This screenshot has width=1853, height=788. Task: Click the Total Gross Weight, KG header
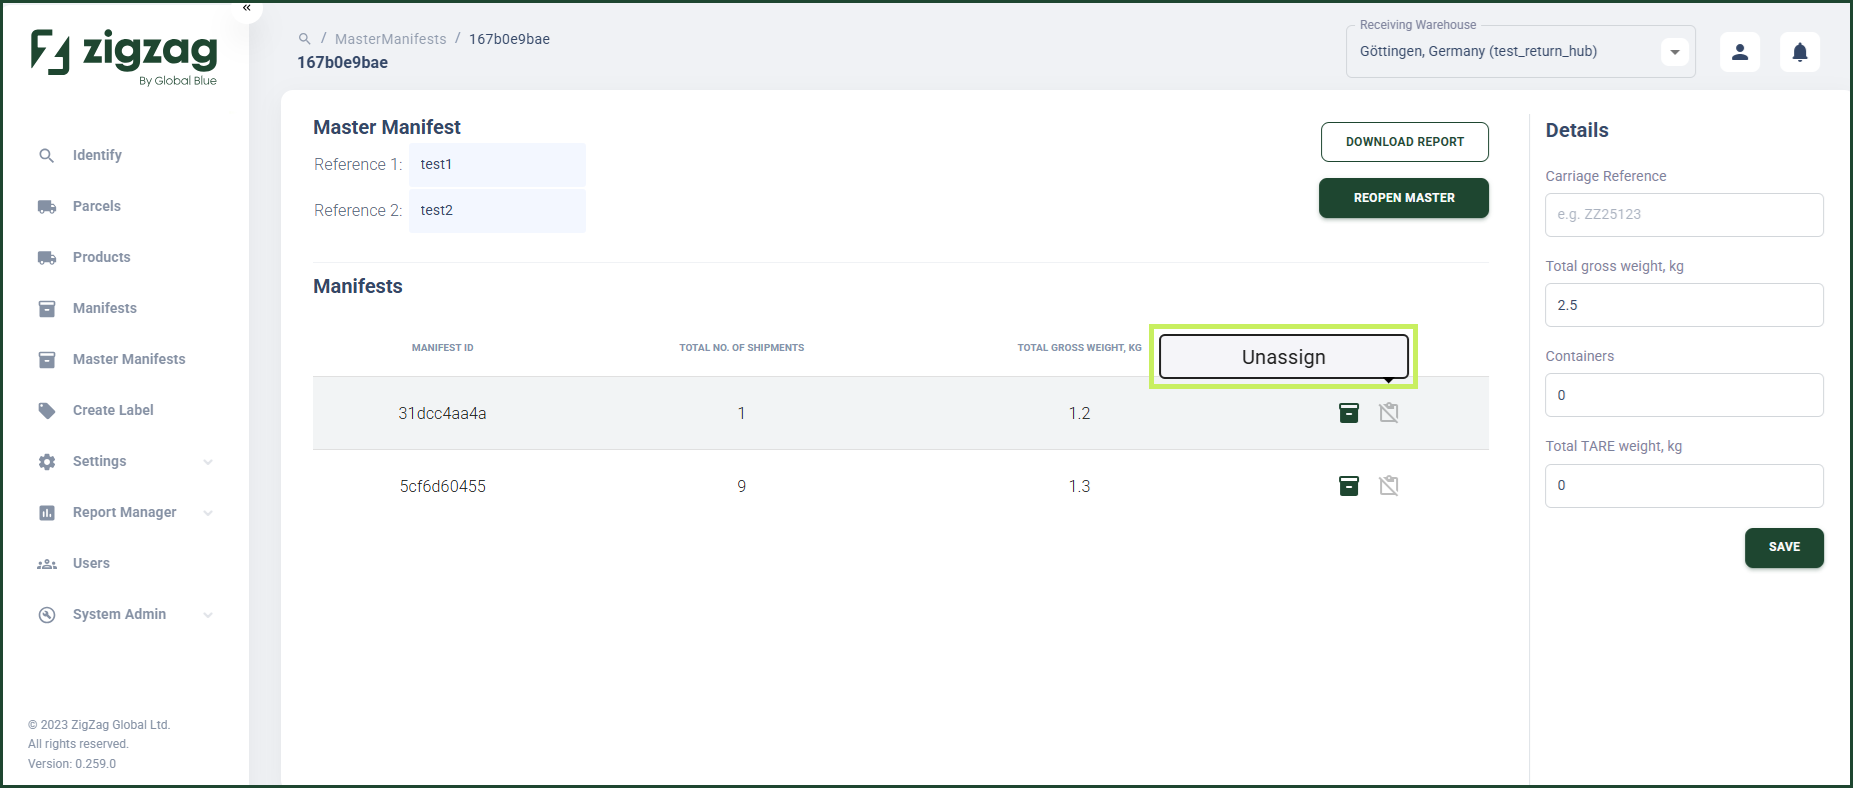coord(1079,348)
